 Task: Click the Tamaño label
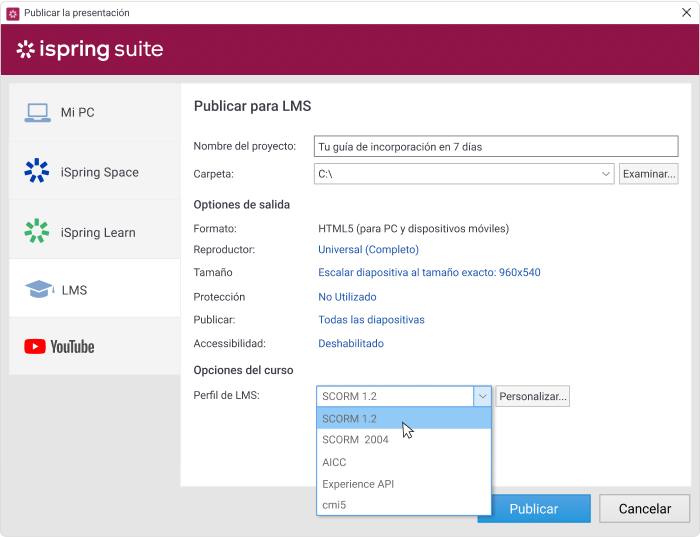click(212, 272)
